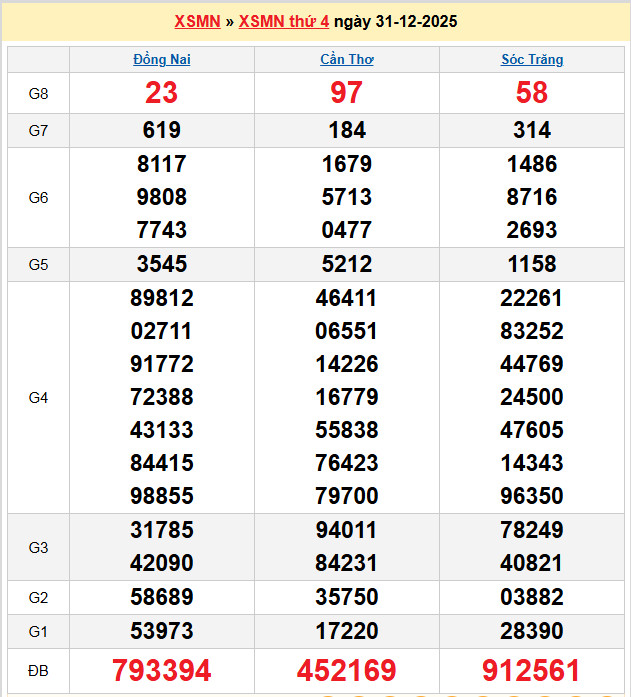Open the Đồng Nai province link
Viewport: 631px width, 697px height.
point(162,60)
